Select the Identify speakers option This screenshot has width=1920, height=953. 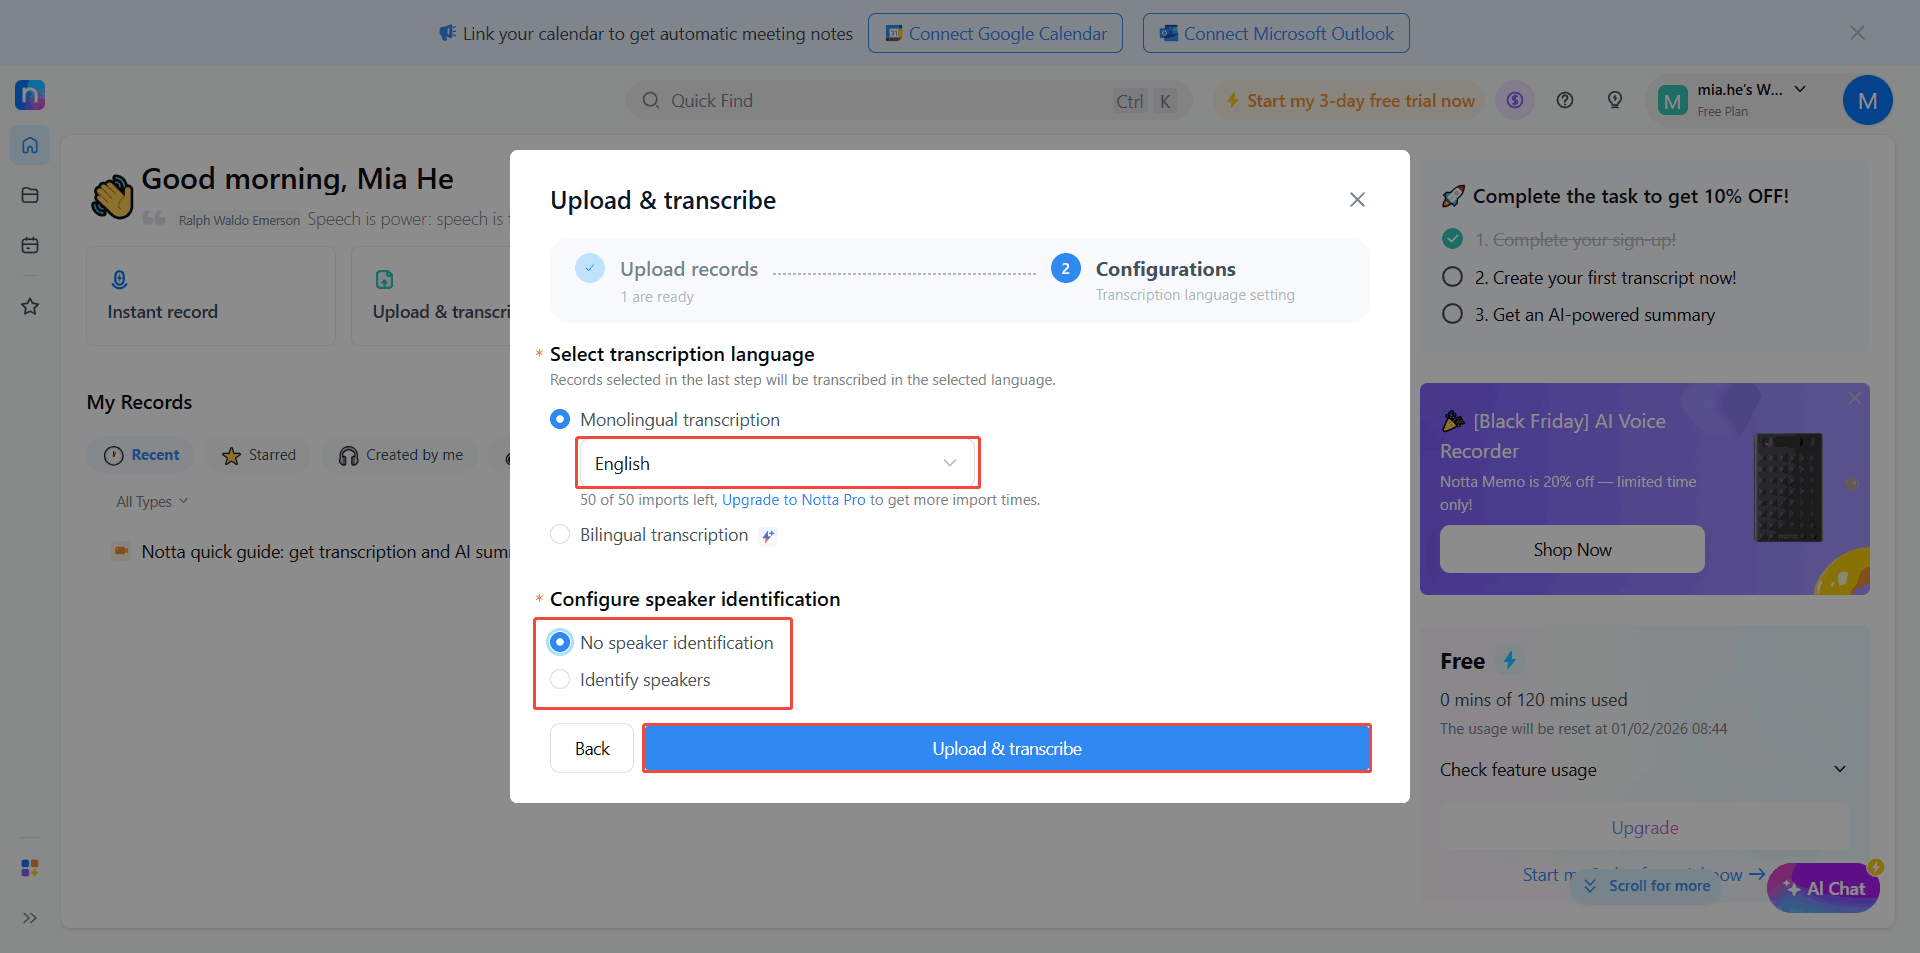tap(560, 679)
